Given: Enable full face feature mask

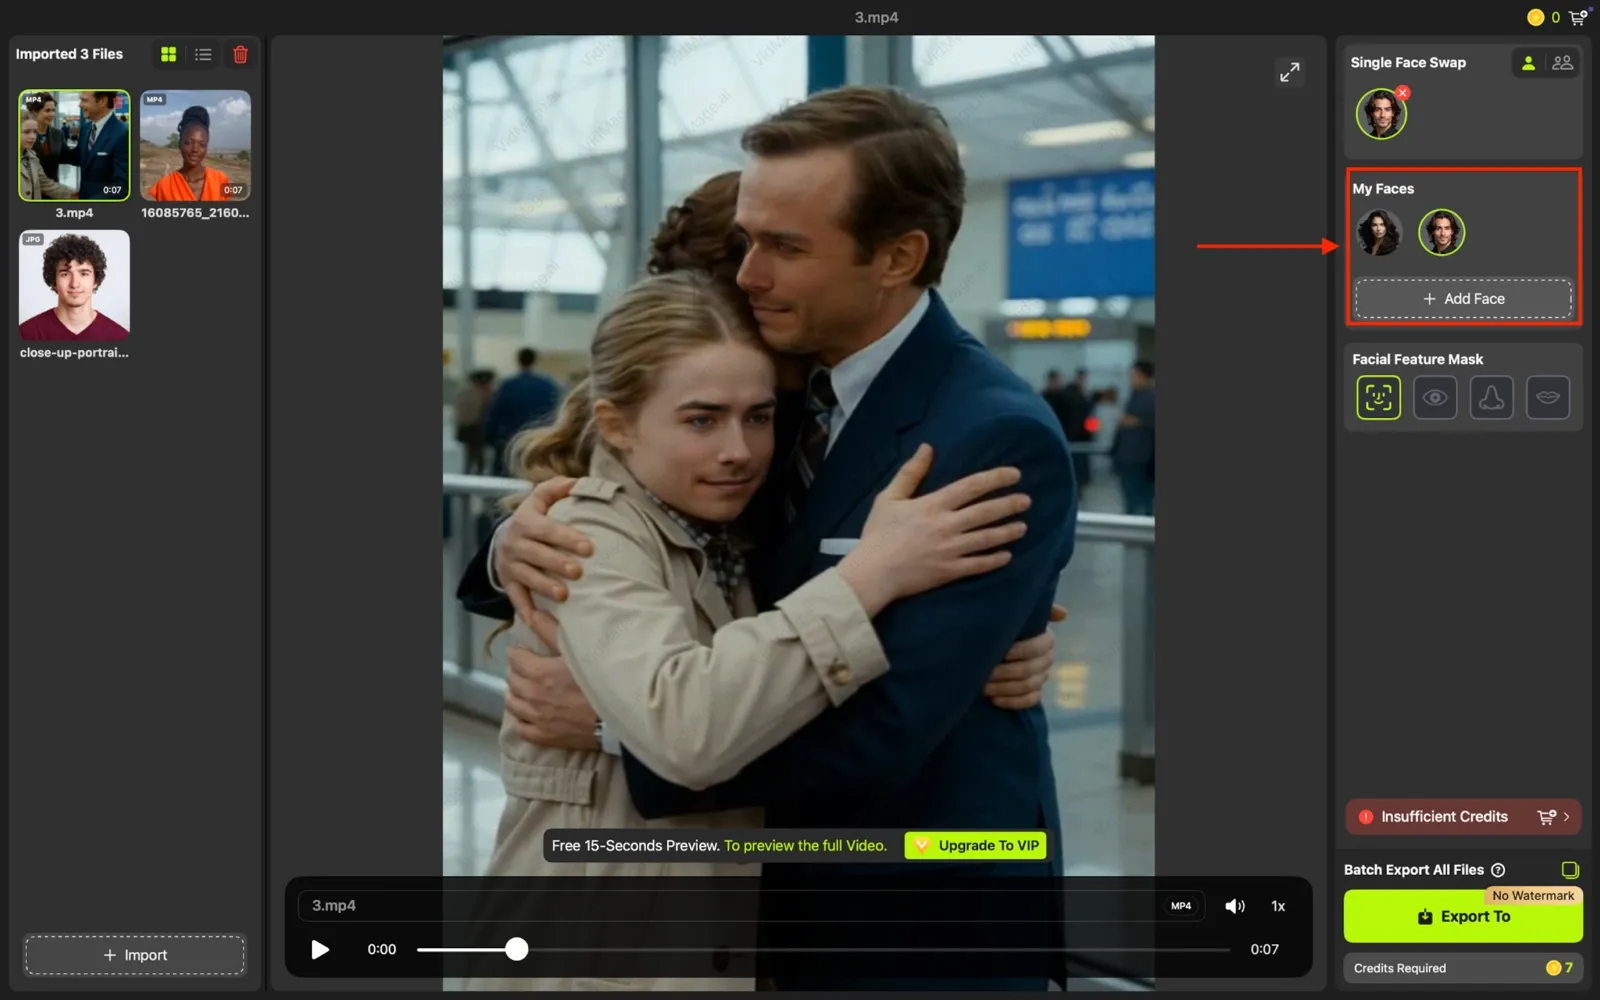Looking at the screenshot, I should click(1378, 397).
